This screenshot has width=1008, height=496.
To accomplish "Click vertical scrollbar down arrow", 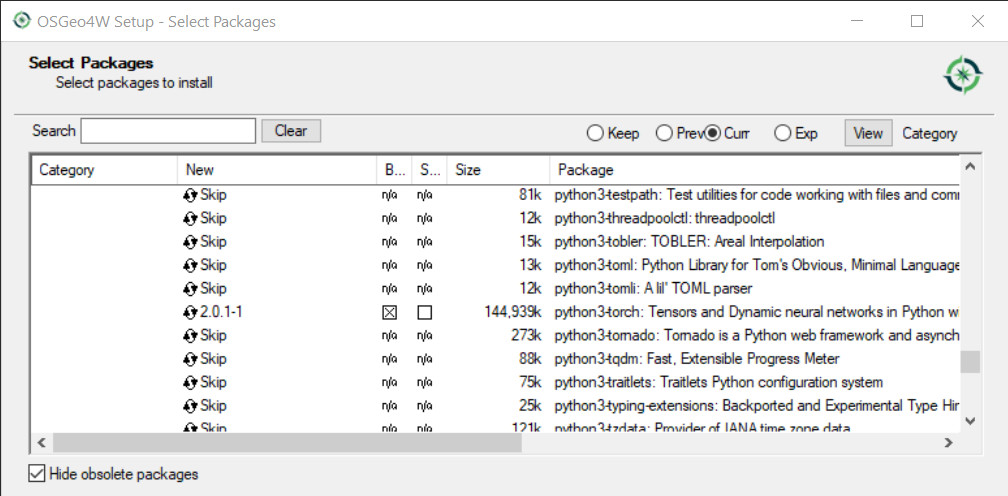I will click(x=970, y=421).
